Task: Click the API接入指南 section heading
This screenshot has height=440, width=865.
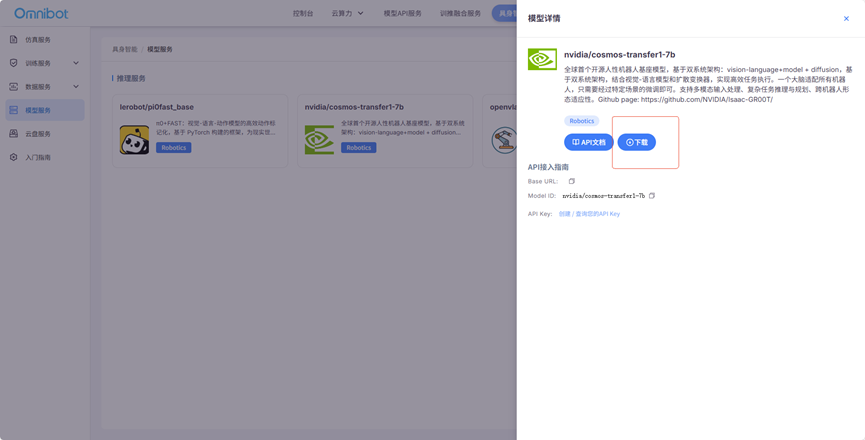Action: (548, 167)
